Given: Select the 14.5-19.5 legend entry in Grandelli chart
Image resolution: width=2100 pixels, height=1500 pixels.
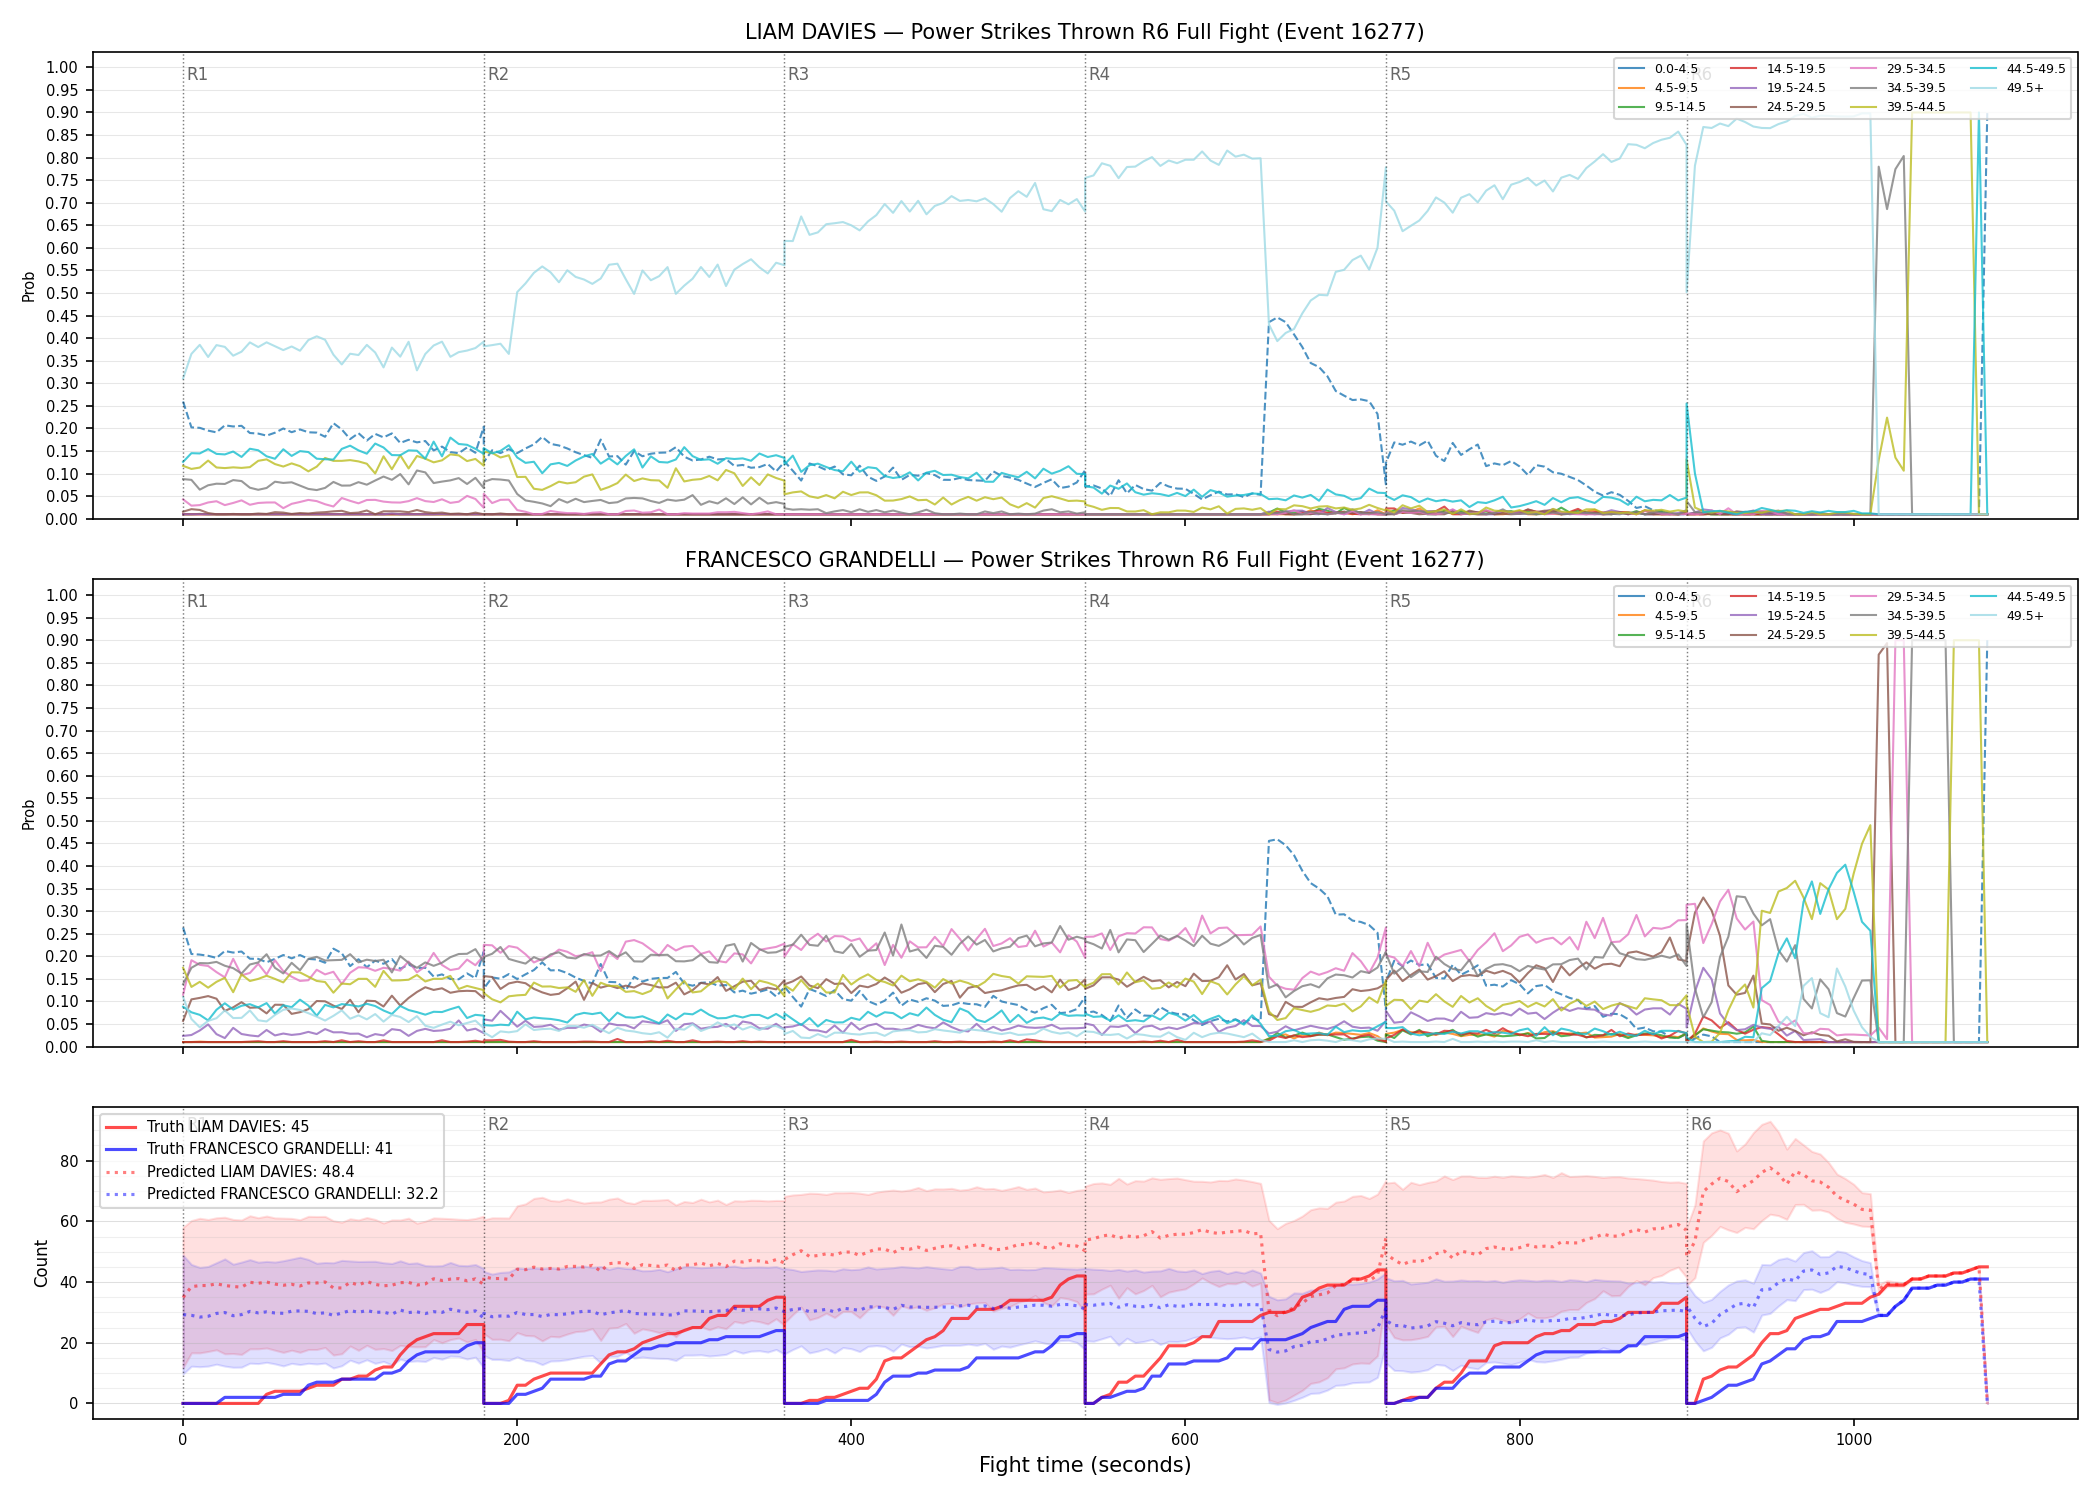Looking at the screenshot, I should coord(1778,597).
